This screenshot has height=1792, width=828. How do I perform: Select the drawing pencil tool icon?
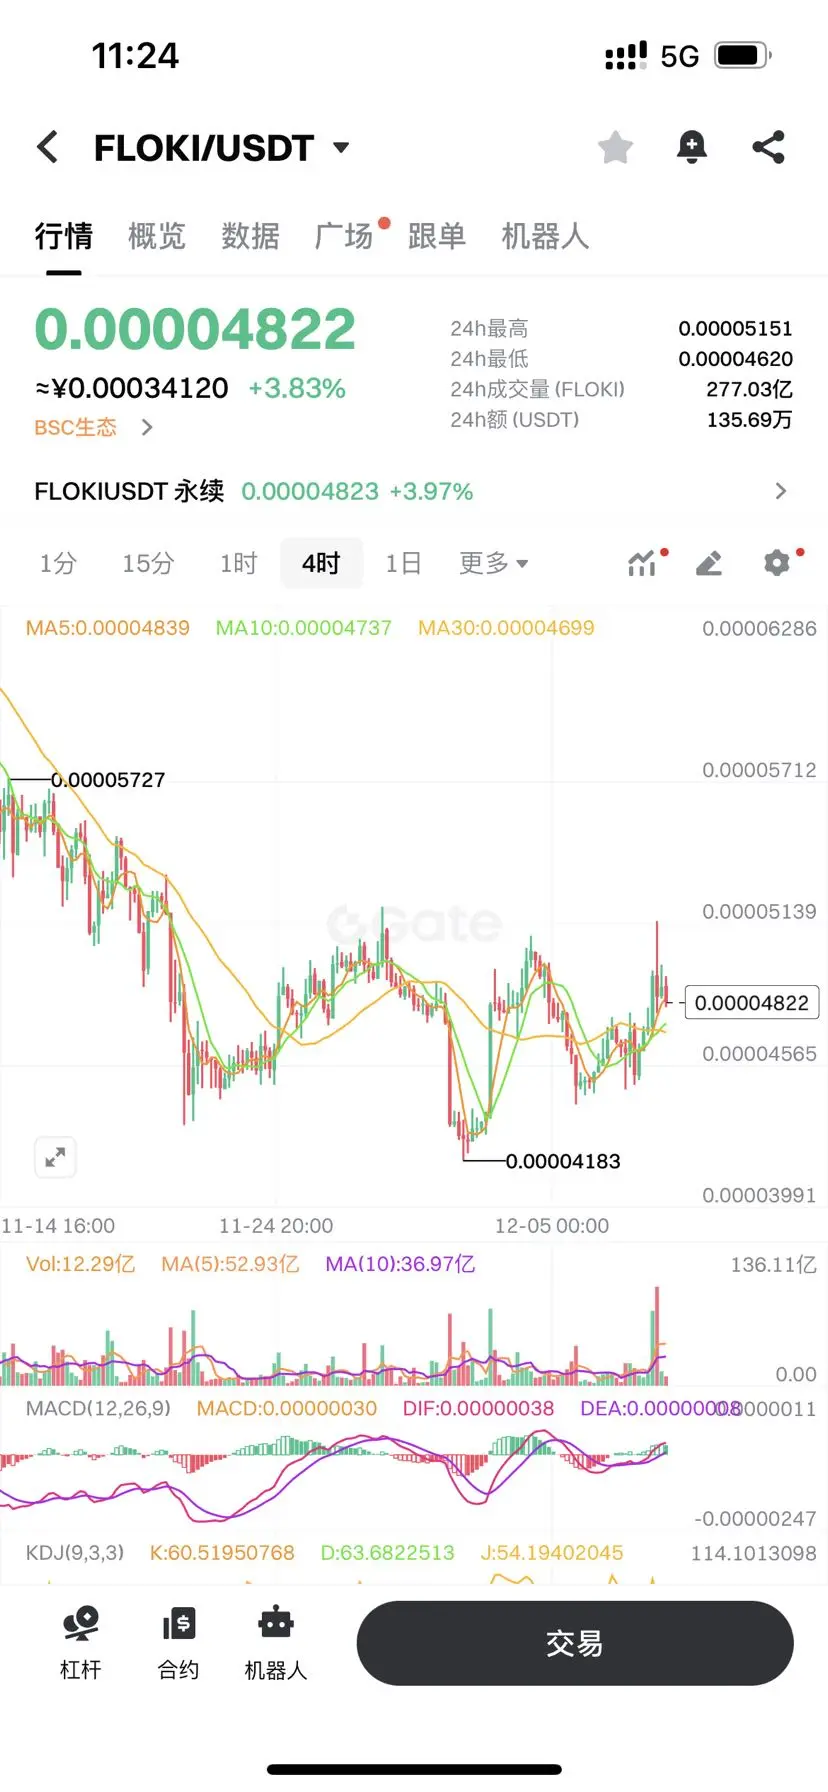tap(709, 563)
